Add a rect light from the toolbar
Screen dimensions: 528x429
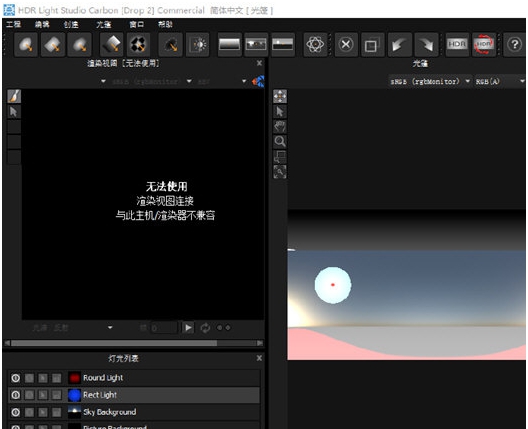click(53, 44)
